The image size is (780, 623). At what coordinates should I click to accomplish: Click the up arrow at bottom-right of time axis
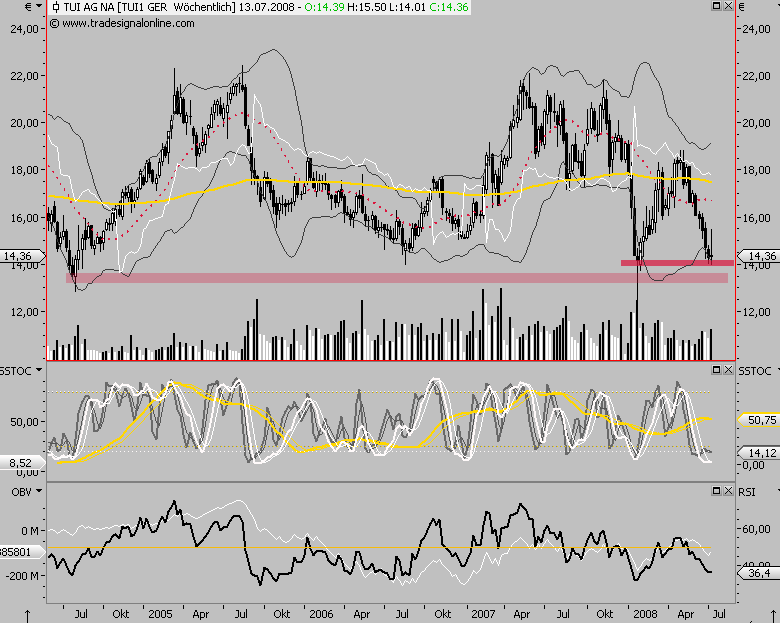pyautogui.click(x=749, y=613)
